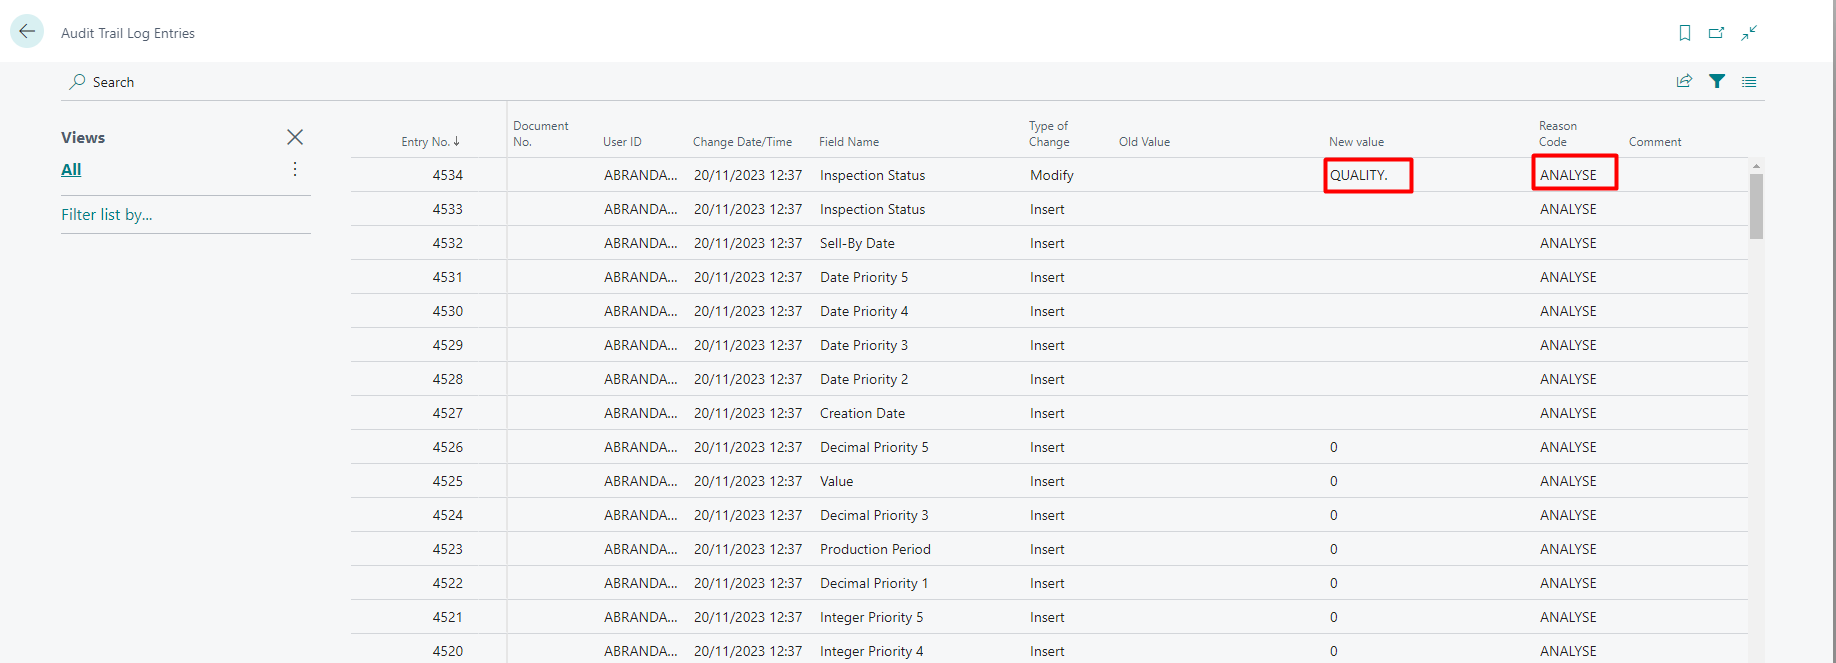
Task: Click Decimal Priority 3 field name
Action: 874,515
